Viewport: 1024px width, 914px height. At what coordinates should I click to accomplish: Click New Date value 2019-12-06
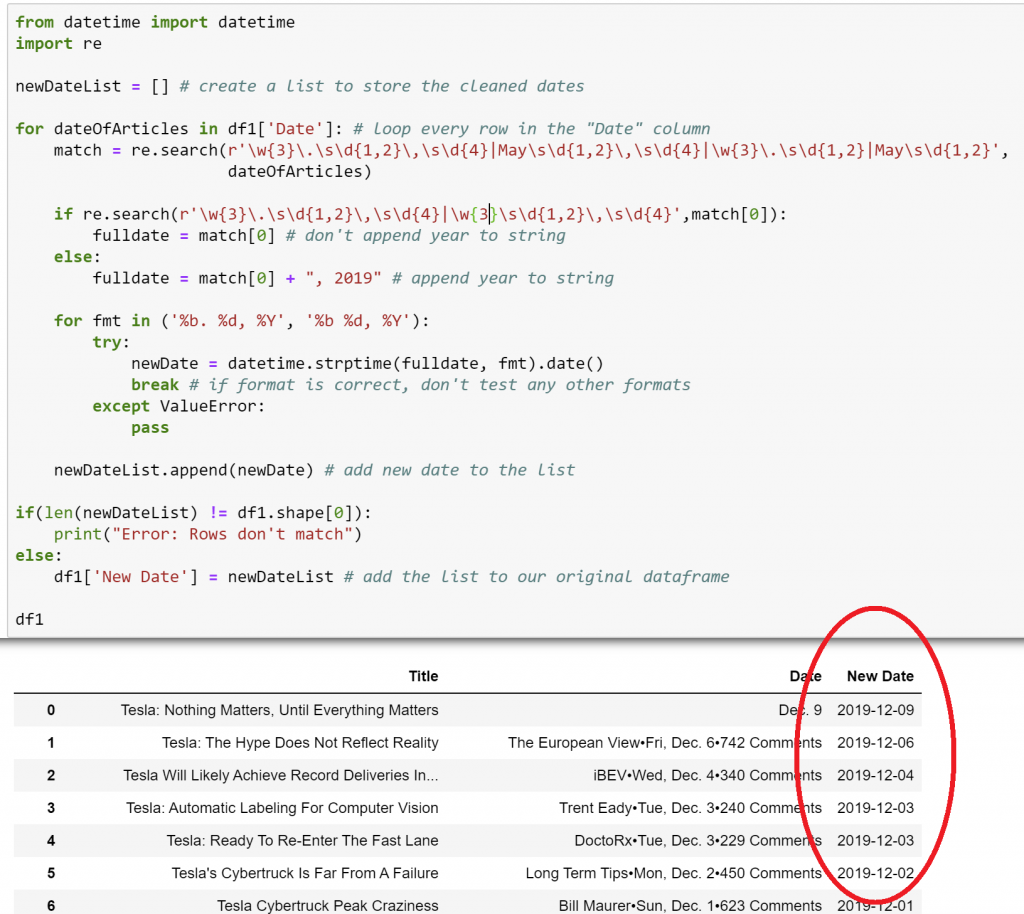876,743
